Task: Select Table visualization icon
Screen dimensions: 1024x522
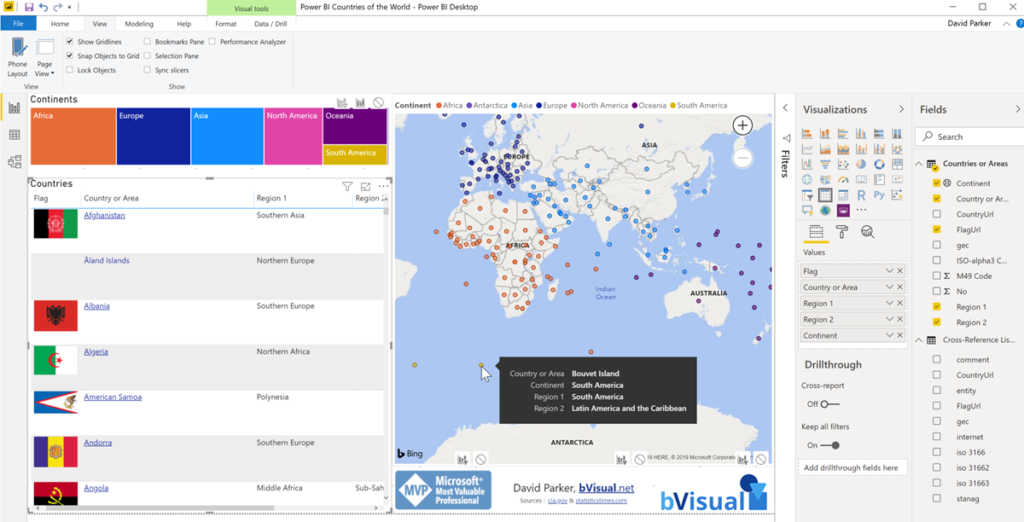Action: tap(825, 195)
